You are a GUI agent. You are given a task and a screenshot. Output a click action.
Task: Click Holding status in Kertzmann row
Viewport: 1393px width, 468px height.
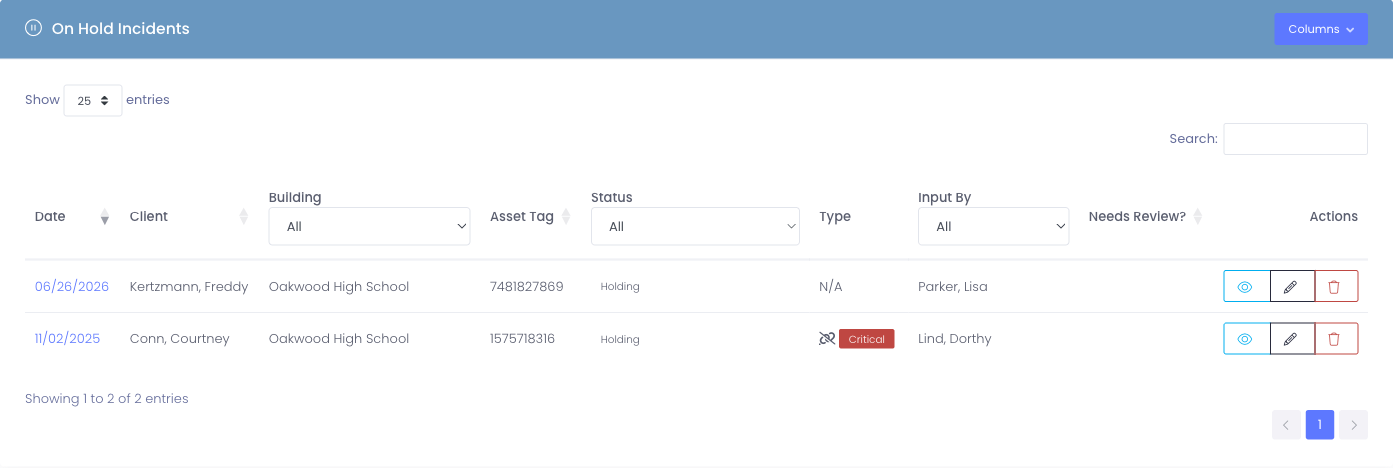[x=620, y=287]
